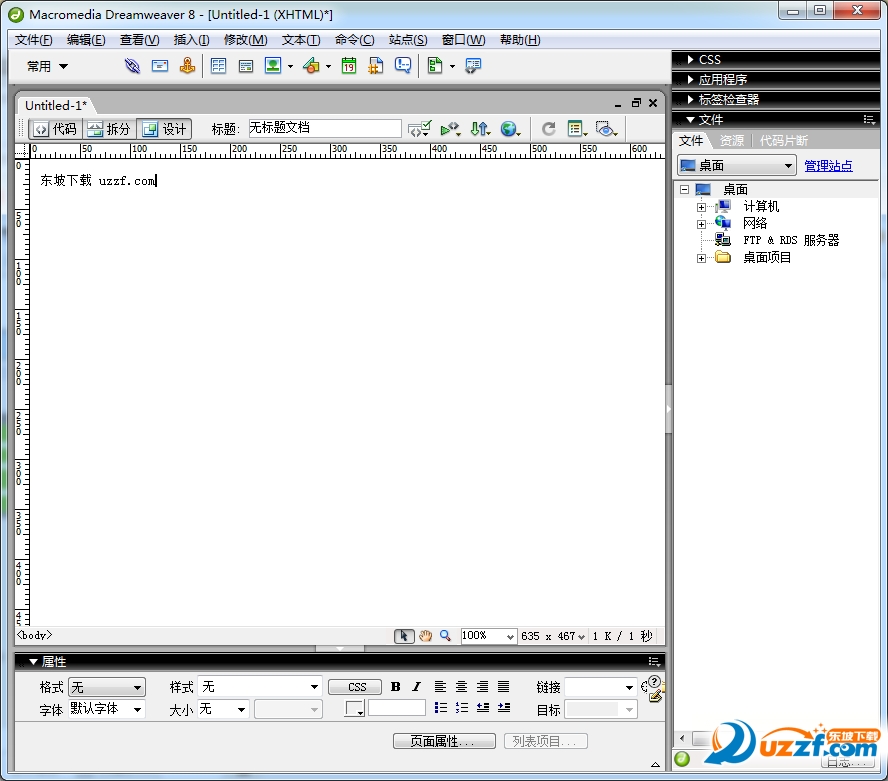Insert an image icon
The image size is (888, 781).
point(273,66)
